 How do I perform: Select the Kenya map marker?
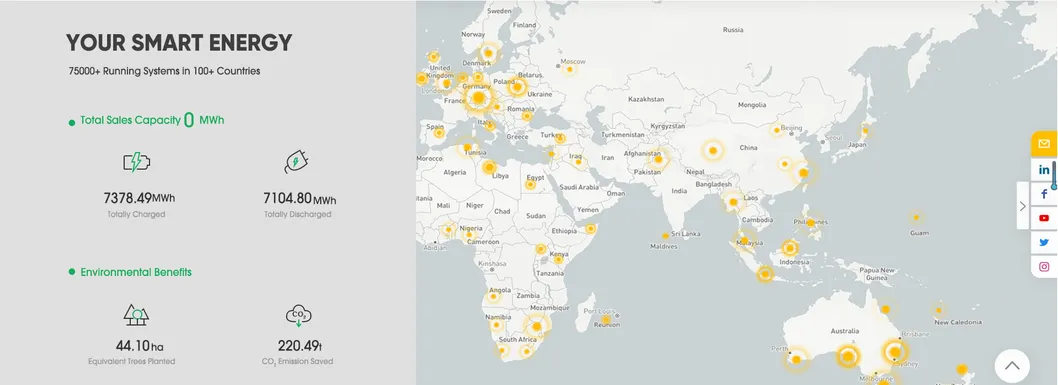pos(558,260)
